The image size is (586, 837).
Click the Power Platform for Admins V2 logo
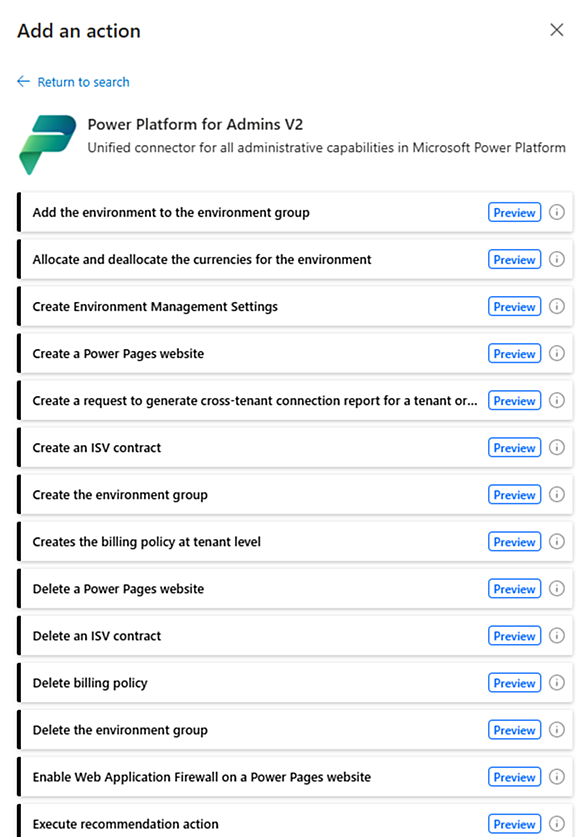click(x=47, y=145)
